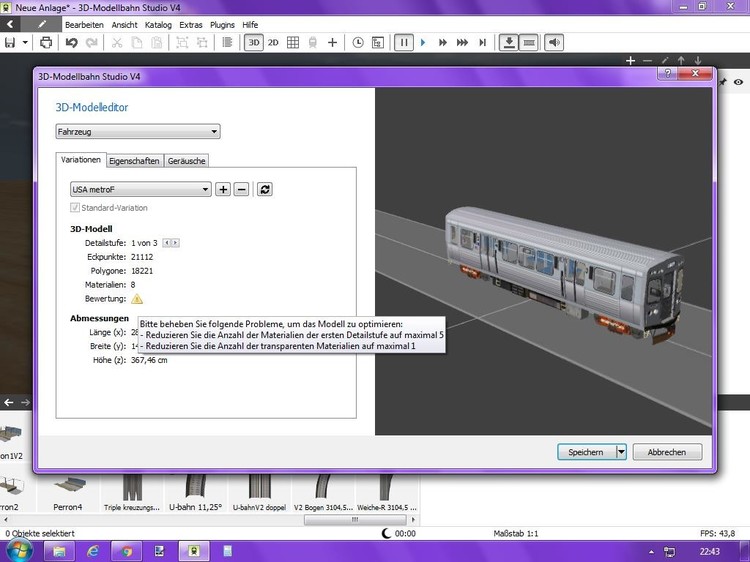Screen dimensions: 750x562
Task: Go to the previous Detailstufe
Action: 166,243
